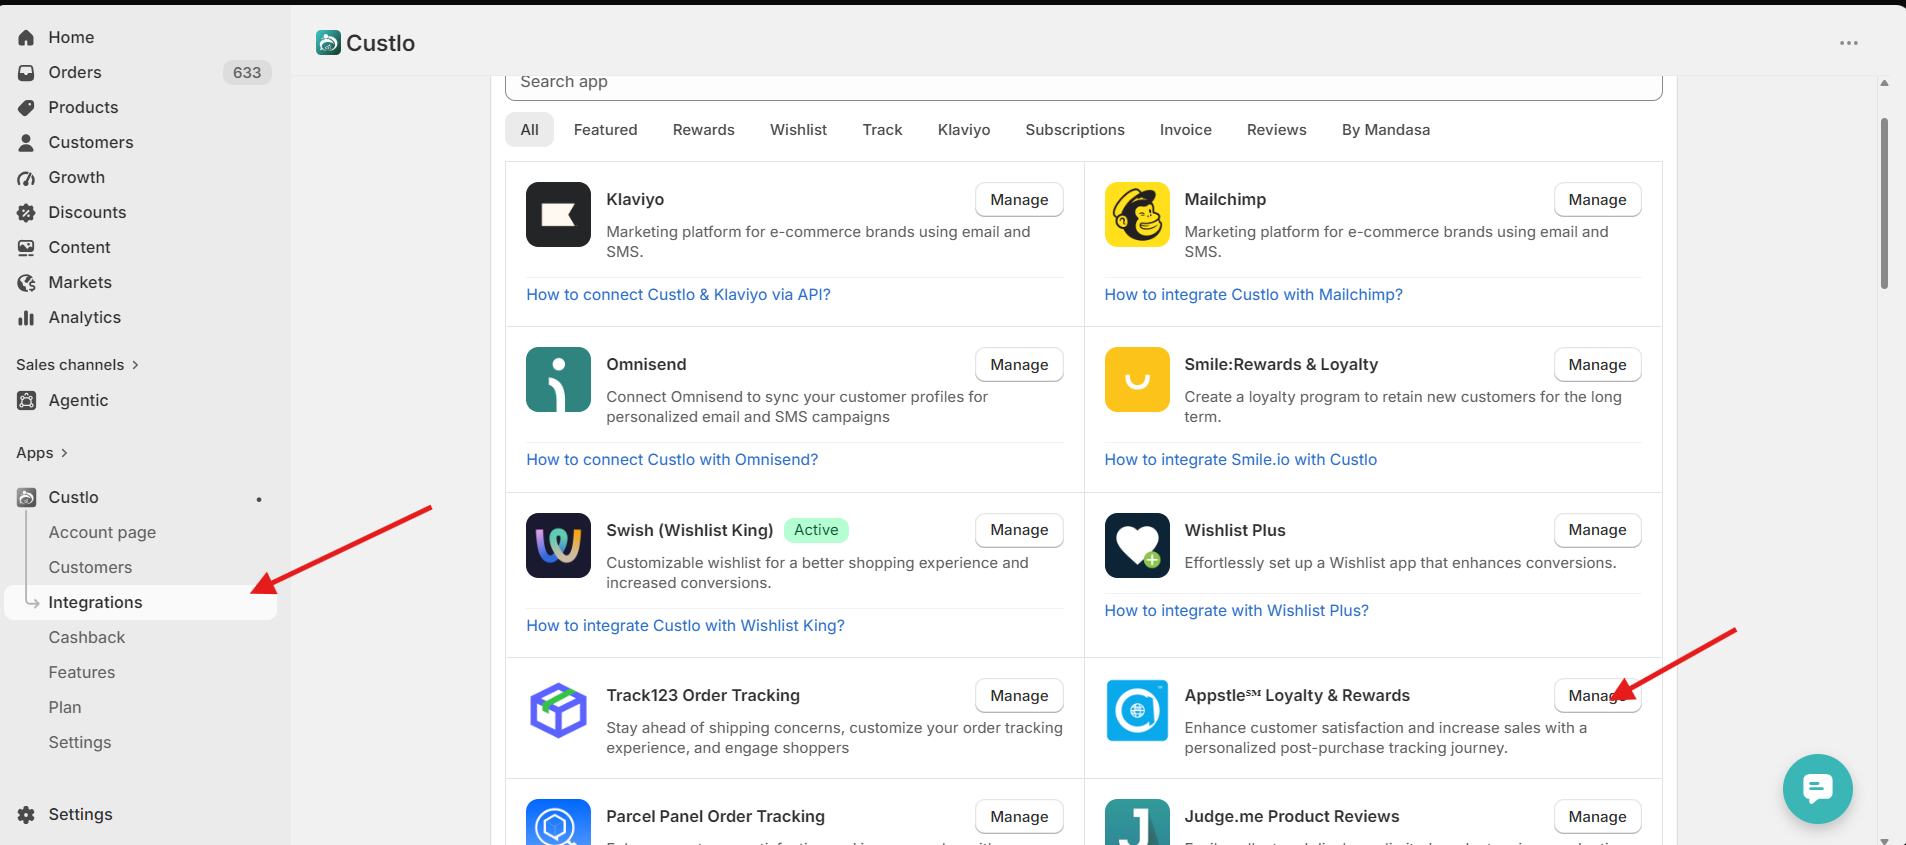This screenshot has height=845, width=1906.
Task: Select the Reviews filter tab
Action: [x=1277, y=130]
